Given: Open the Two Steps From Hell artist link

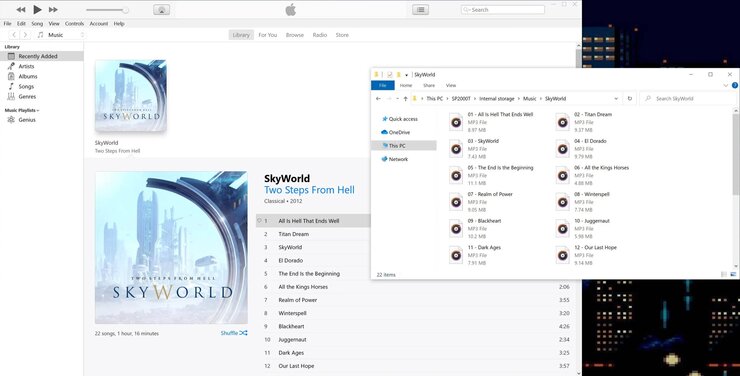Looking at the screenshot, I should [x=309, y=190].
